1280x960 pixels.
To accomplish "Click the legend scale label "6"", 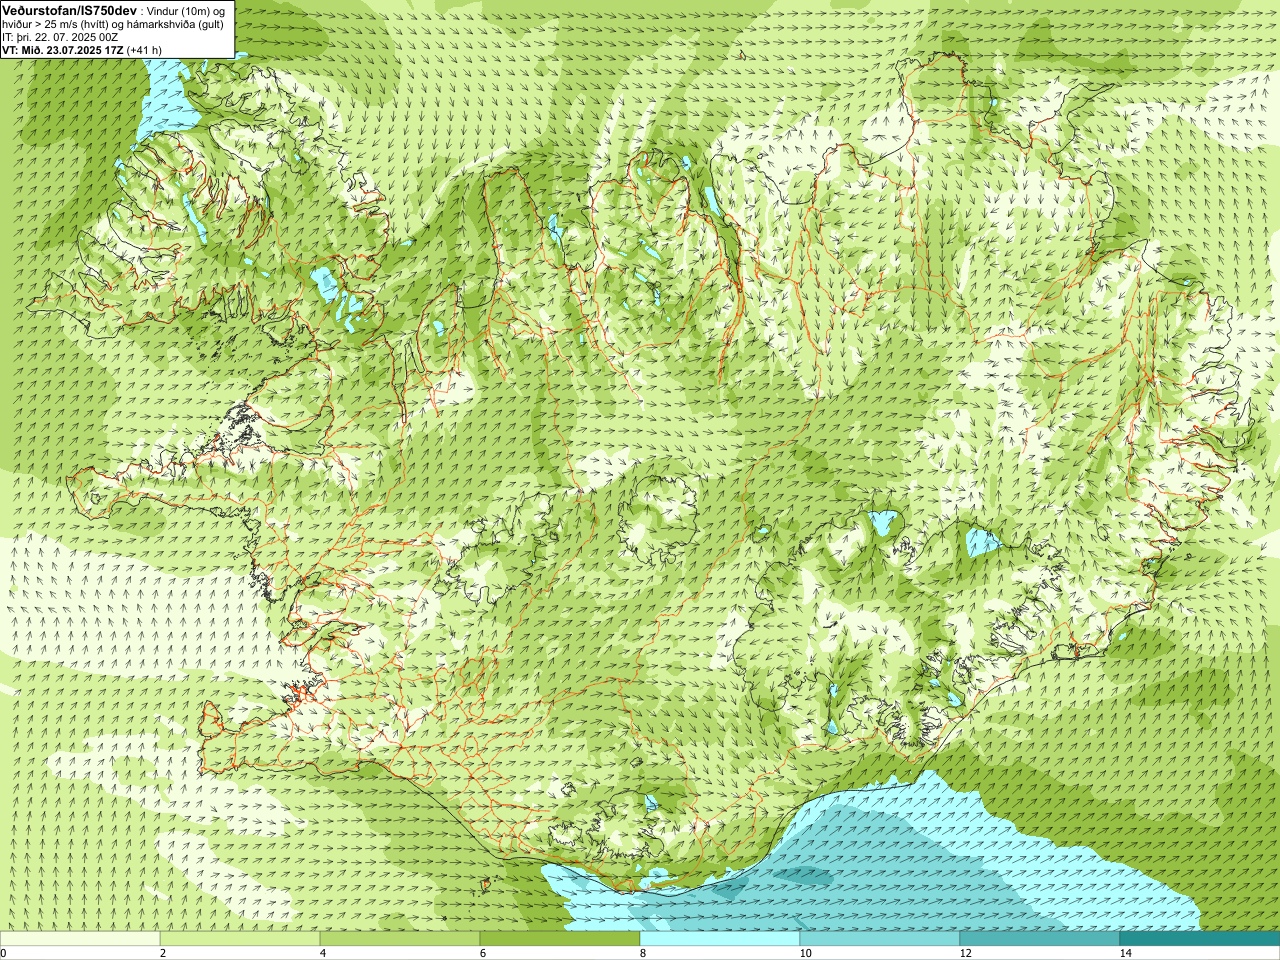I will click(x=483, y=953).
